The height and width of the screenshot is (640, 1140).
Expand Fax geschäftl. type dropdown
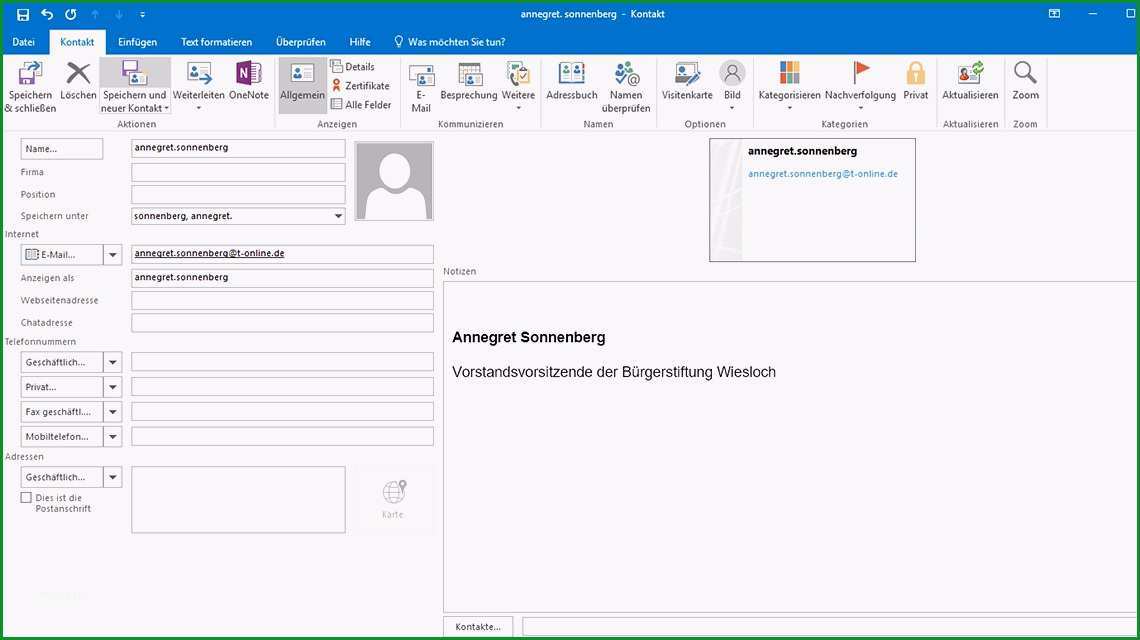113,412
